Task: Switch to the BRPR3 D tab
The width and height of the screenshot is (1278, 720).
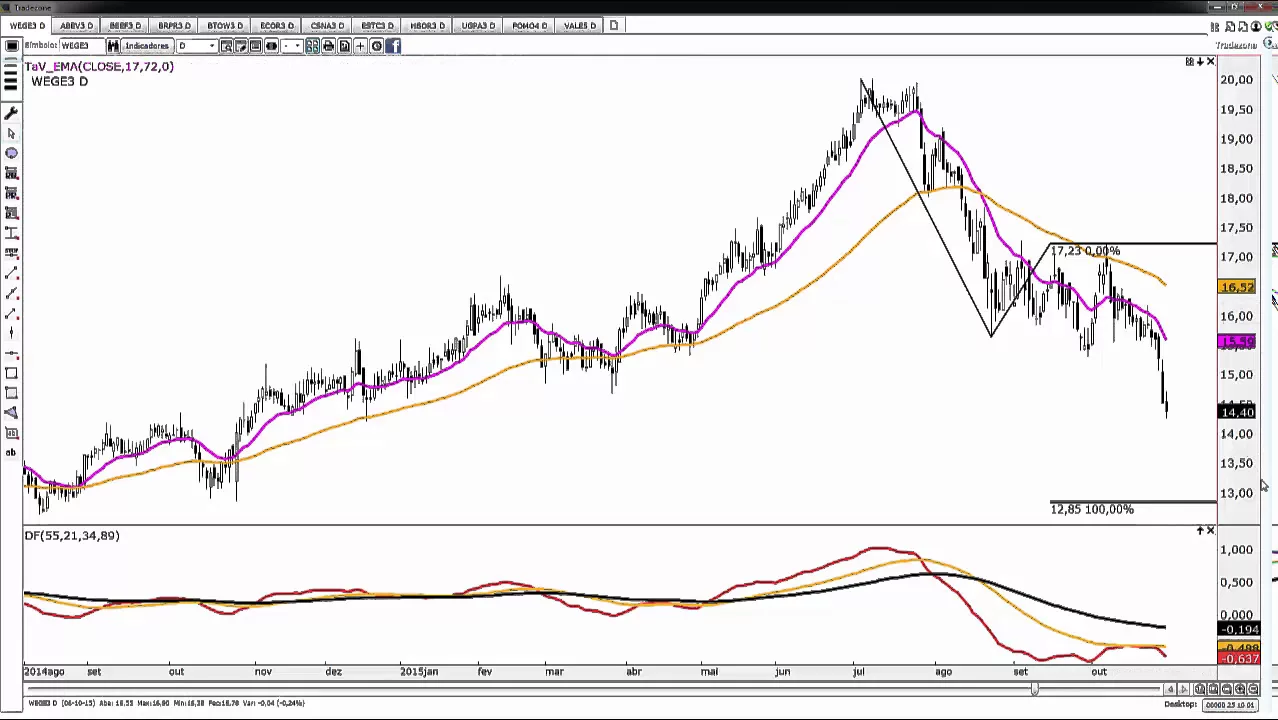Action: point(174,25)
